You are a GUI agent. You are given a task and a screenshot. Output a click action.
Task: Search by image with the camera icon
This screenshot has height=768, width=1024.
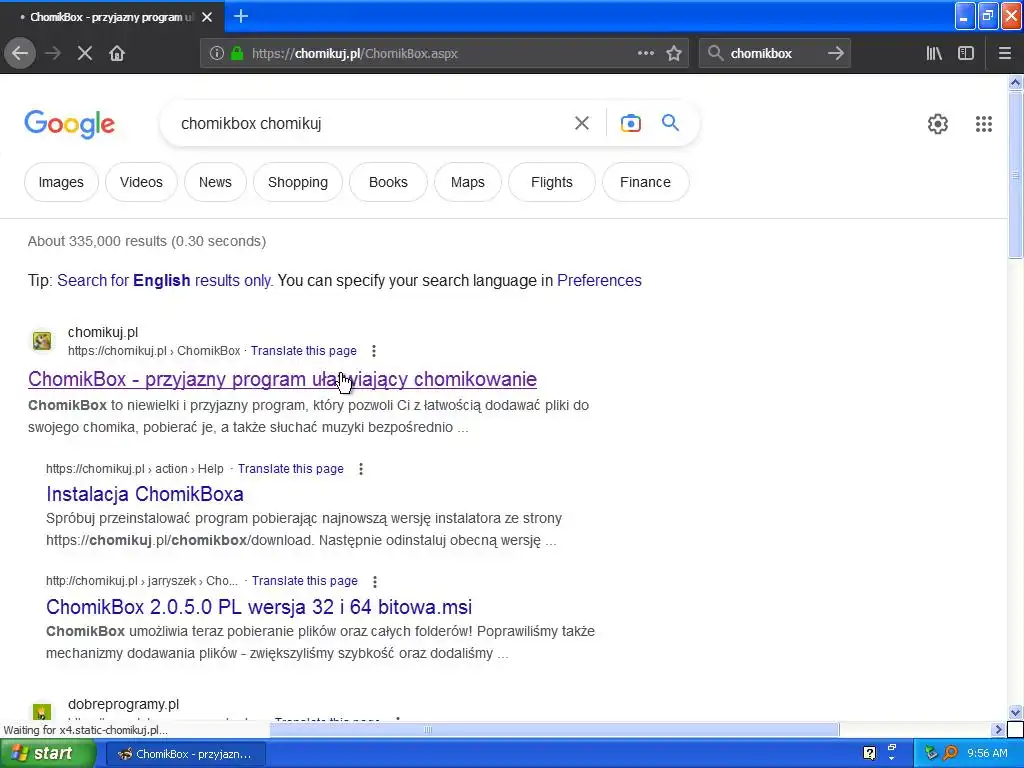click(631, 123)
